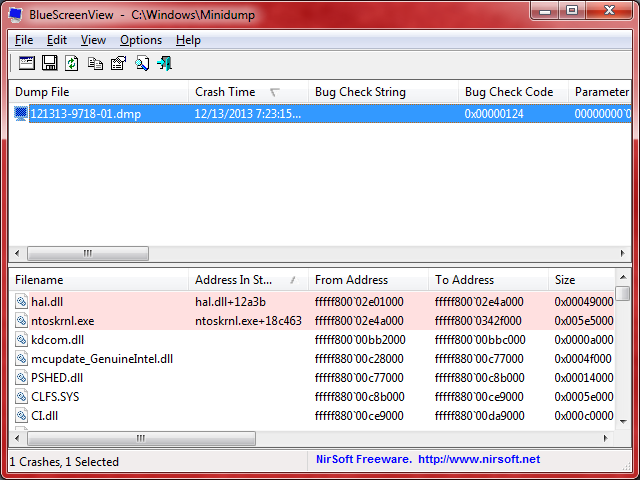
Task: Click the Exit toolbar icon
Action: 164,64
